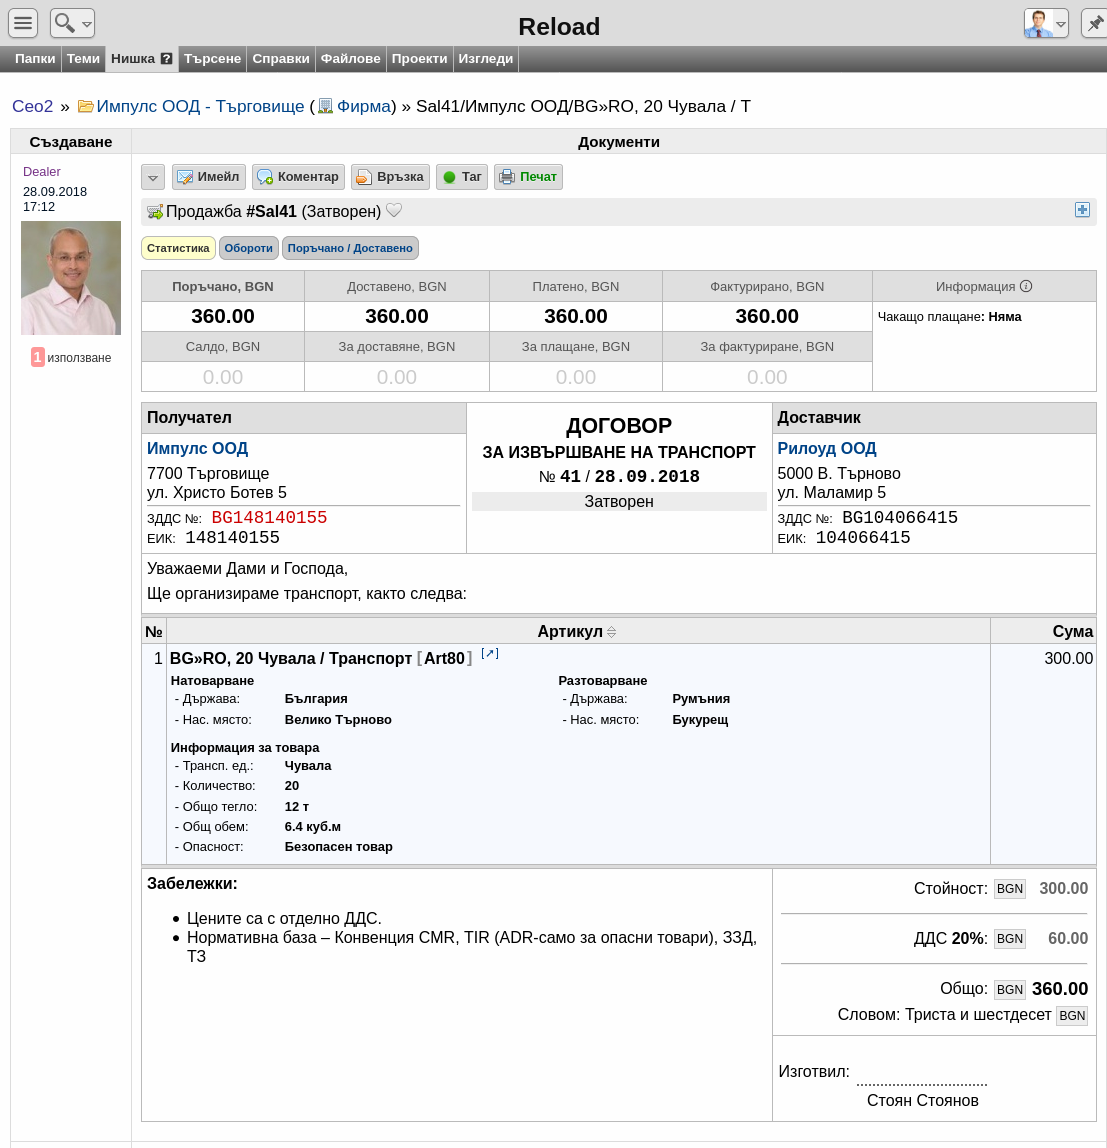Click the supplier VAT number BG104066415
Screen dimensions: 1107x1148
click(900, 518)
